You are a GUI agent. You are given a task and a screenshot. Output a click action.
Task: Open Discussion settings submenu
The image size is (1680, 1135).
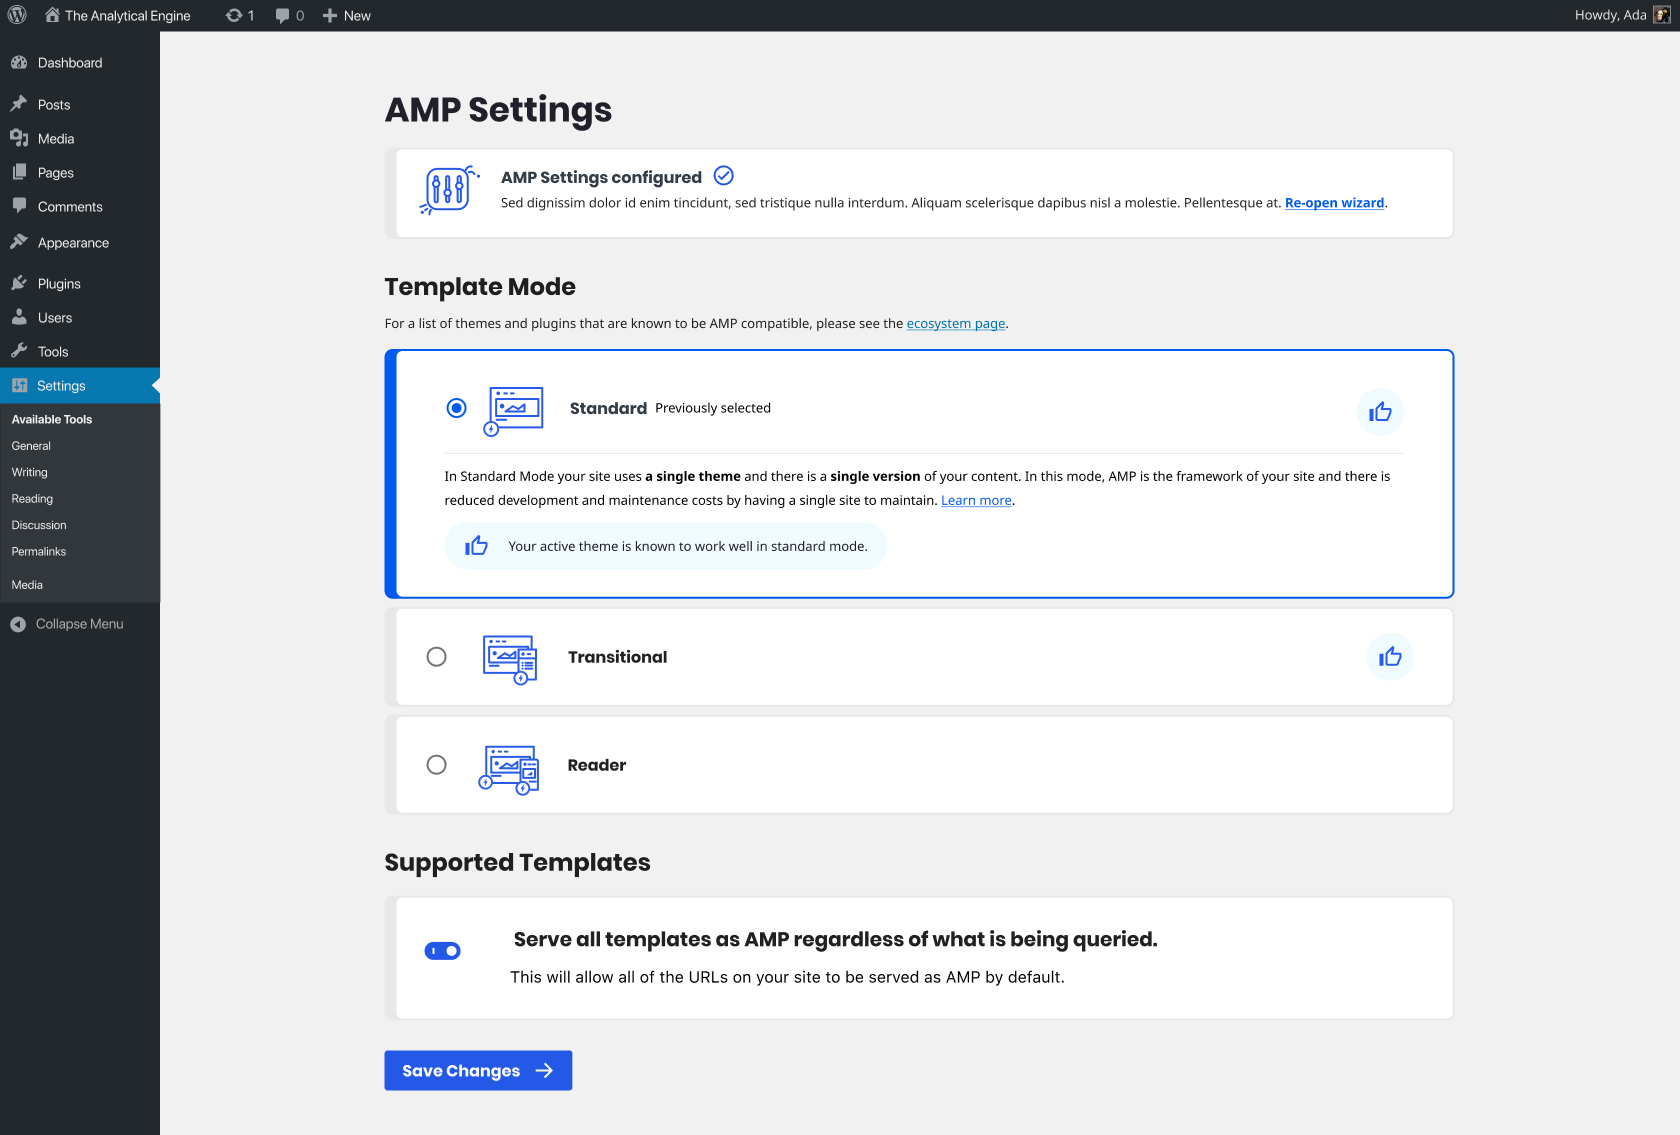(39, 525)
